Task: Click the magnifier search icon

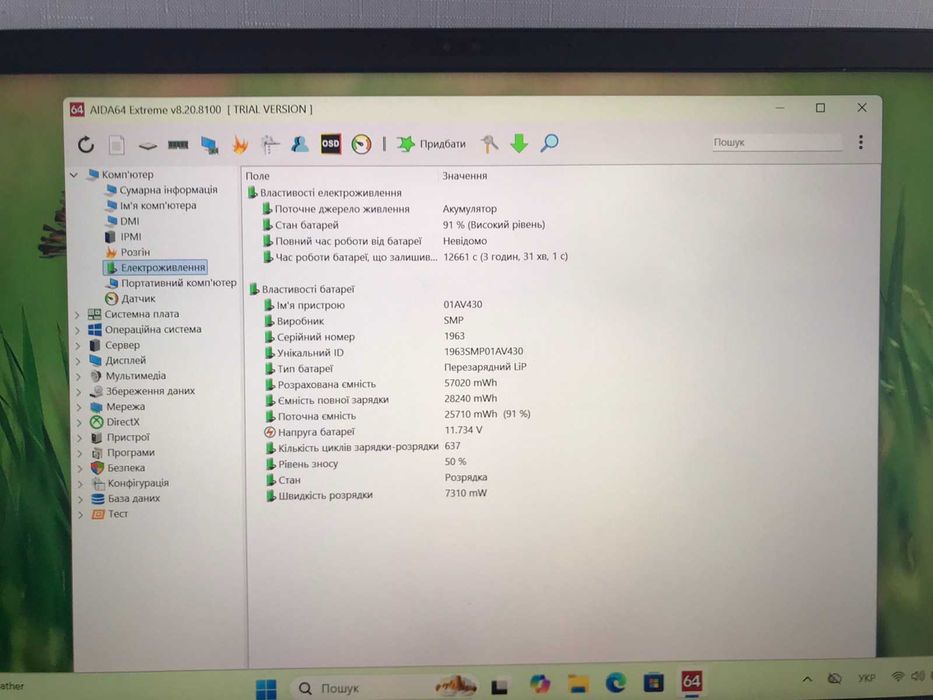Action: (x=549, y=143)
